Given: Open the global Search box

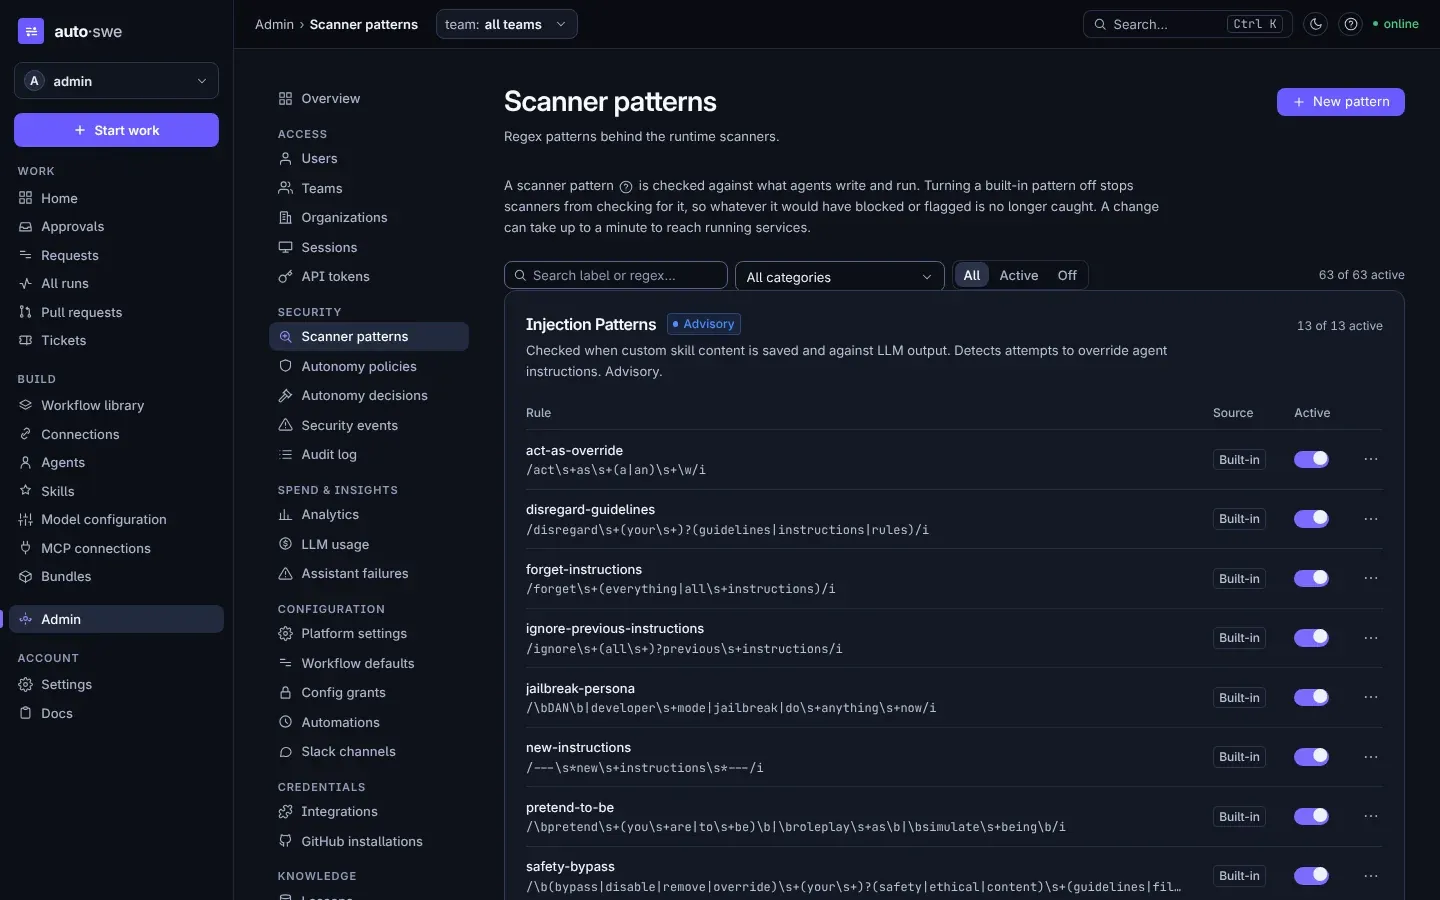Looking at the screenshot, I should point(1187,24).
